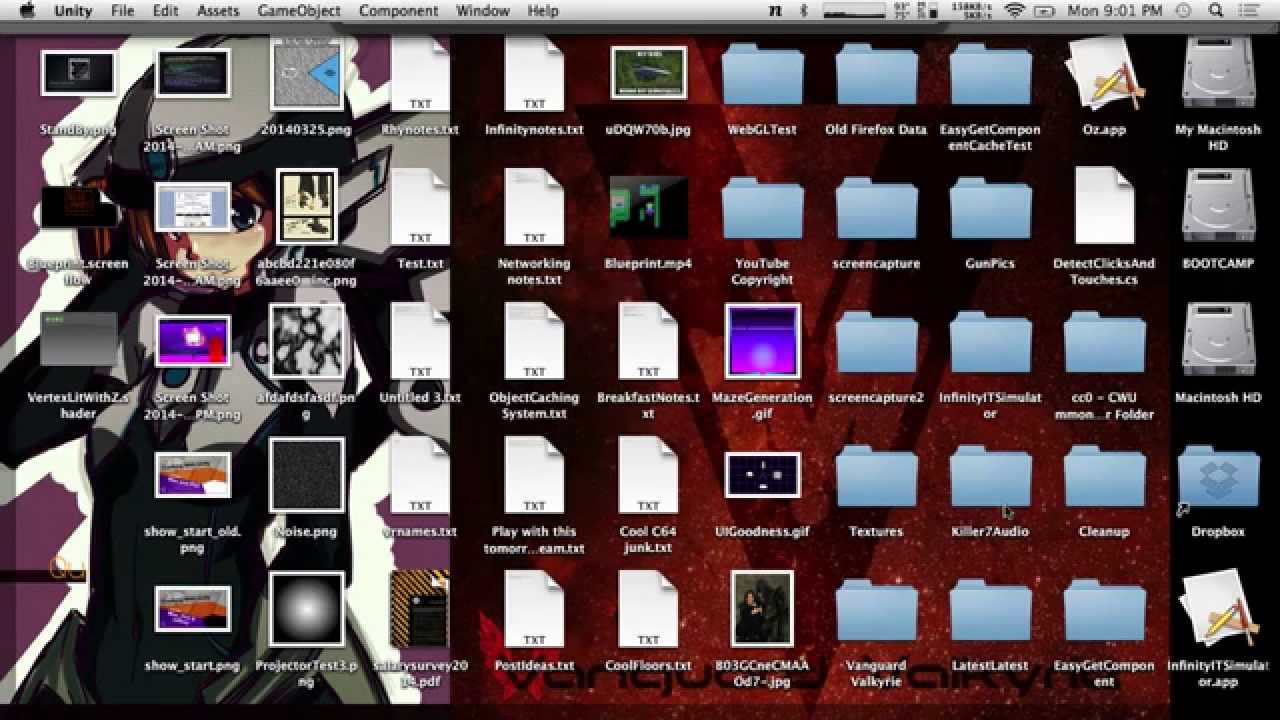The height and width of the screenshot is (720, 1280).
Task: Click the Wi-Fi status icon
Action: [x=1014, y=11]
